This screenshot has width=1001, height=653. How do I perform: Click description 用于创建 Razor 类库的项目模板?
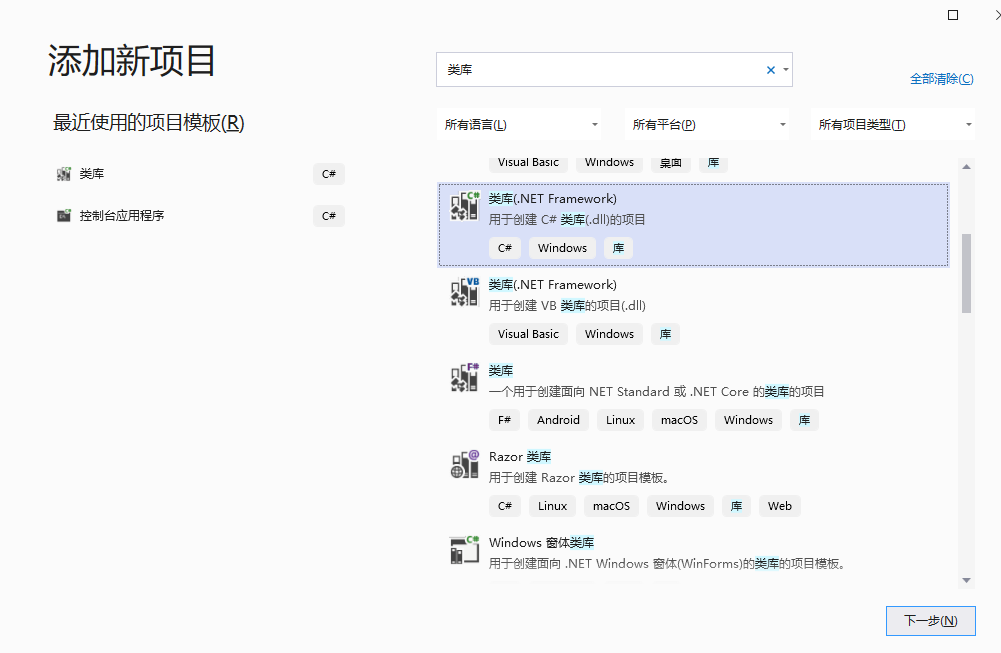coord(578,477)
